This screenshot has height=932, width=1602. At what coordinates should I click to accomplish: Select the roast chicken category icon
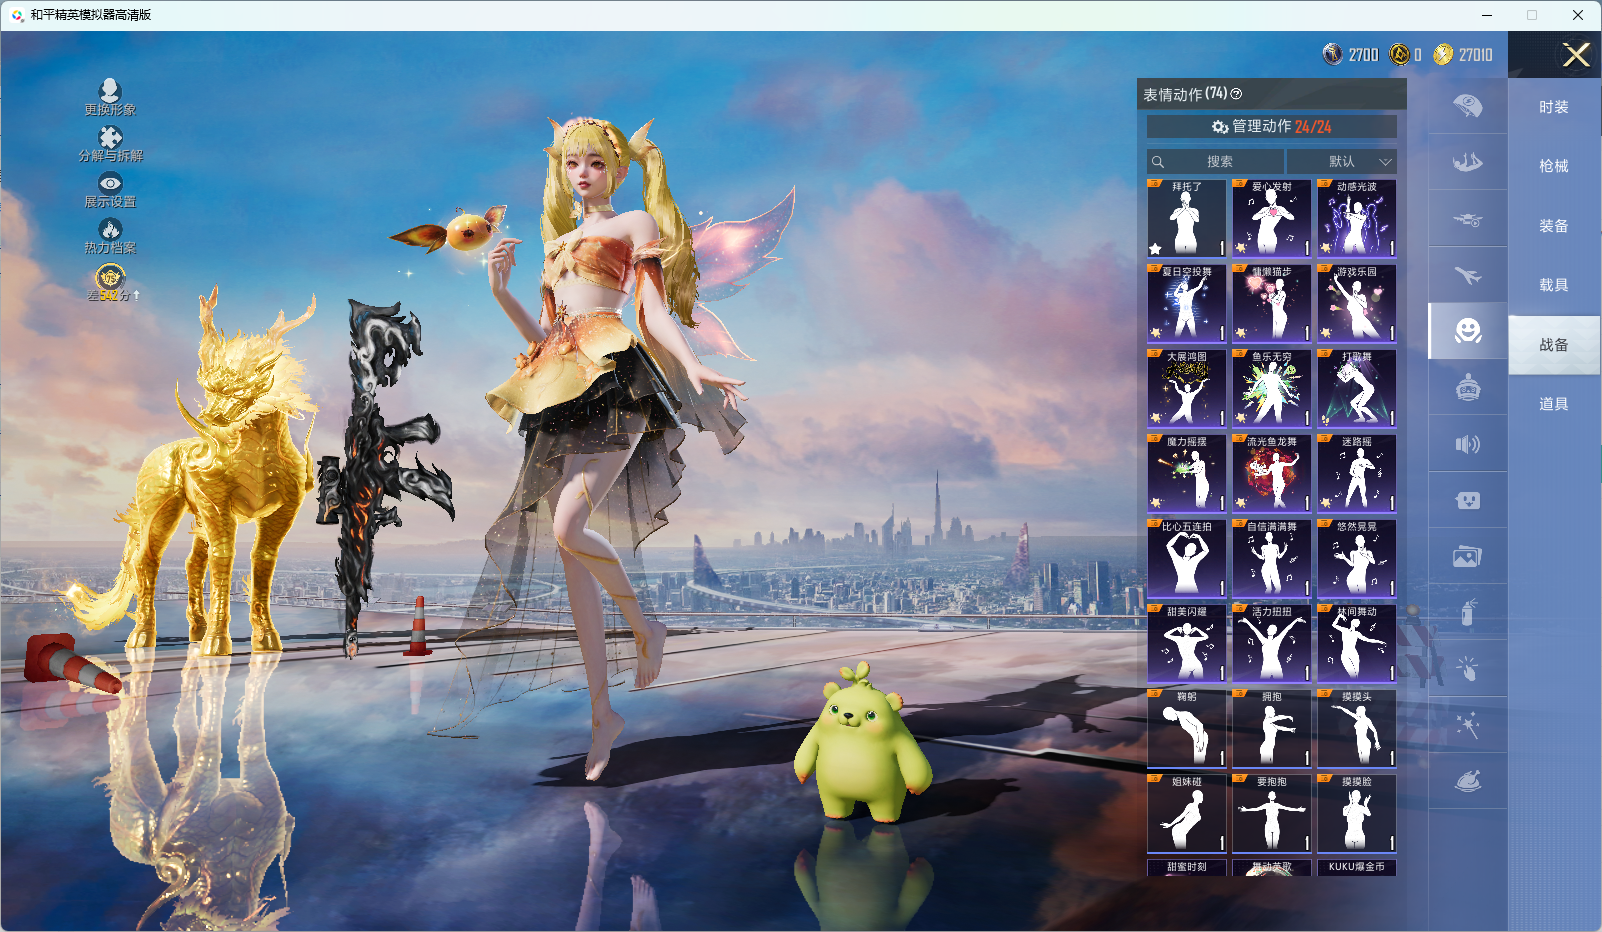coord(1468,781)
